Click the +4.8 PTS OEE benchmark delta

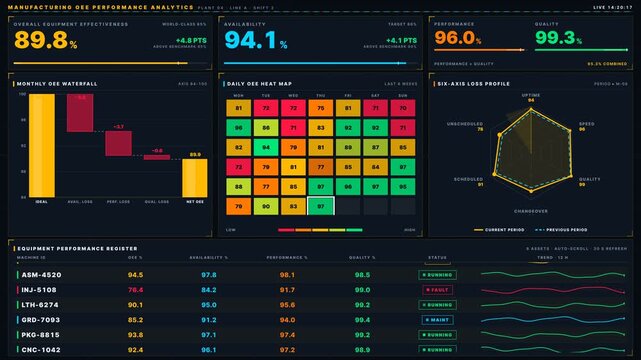[191, 40]
